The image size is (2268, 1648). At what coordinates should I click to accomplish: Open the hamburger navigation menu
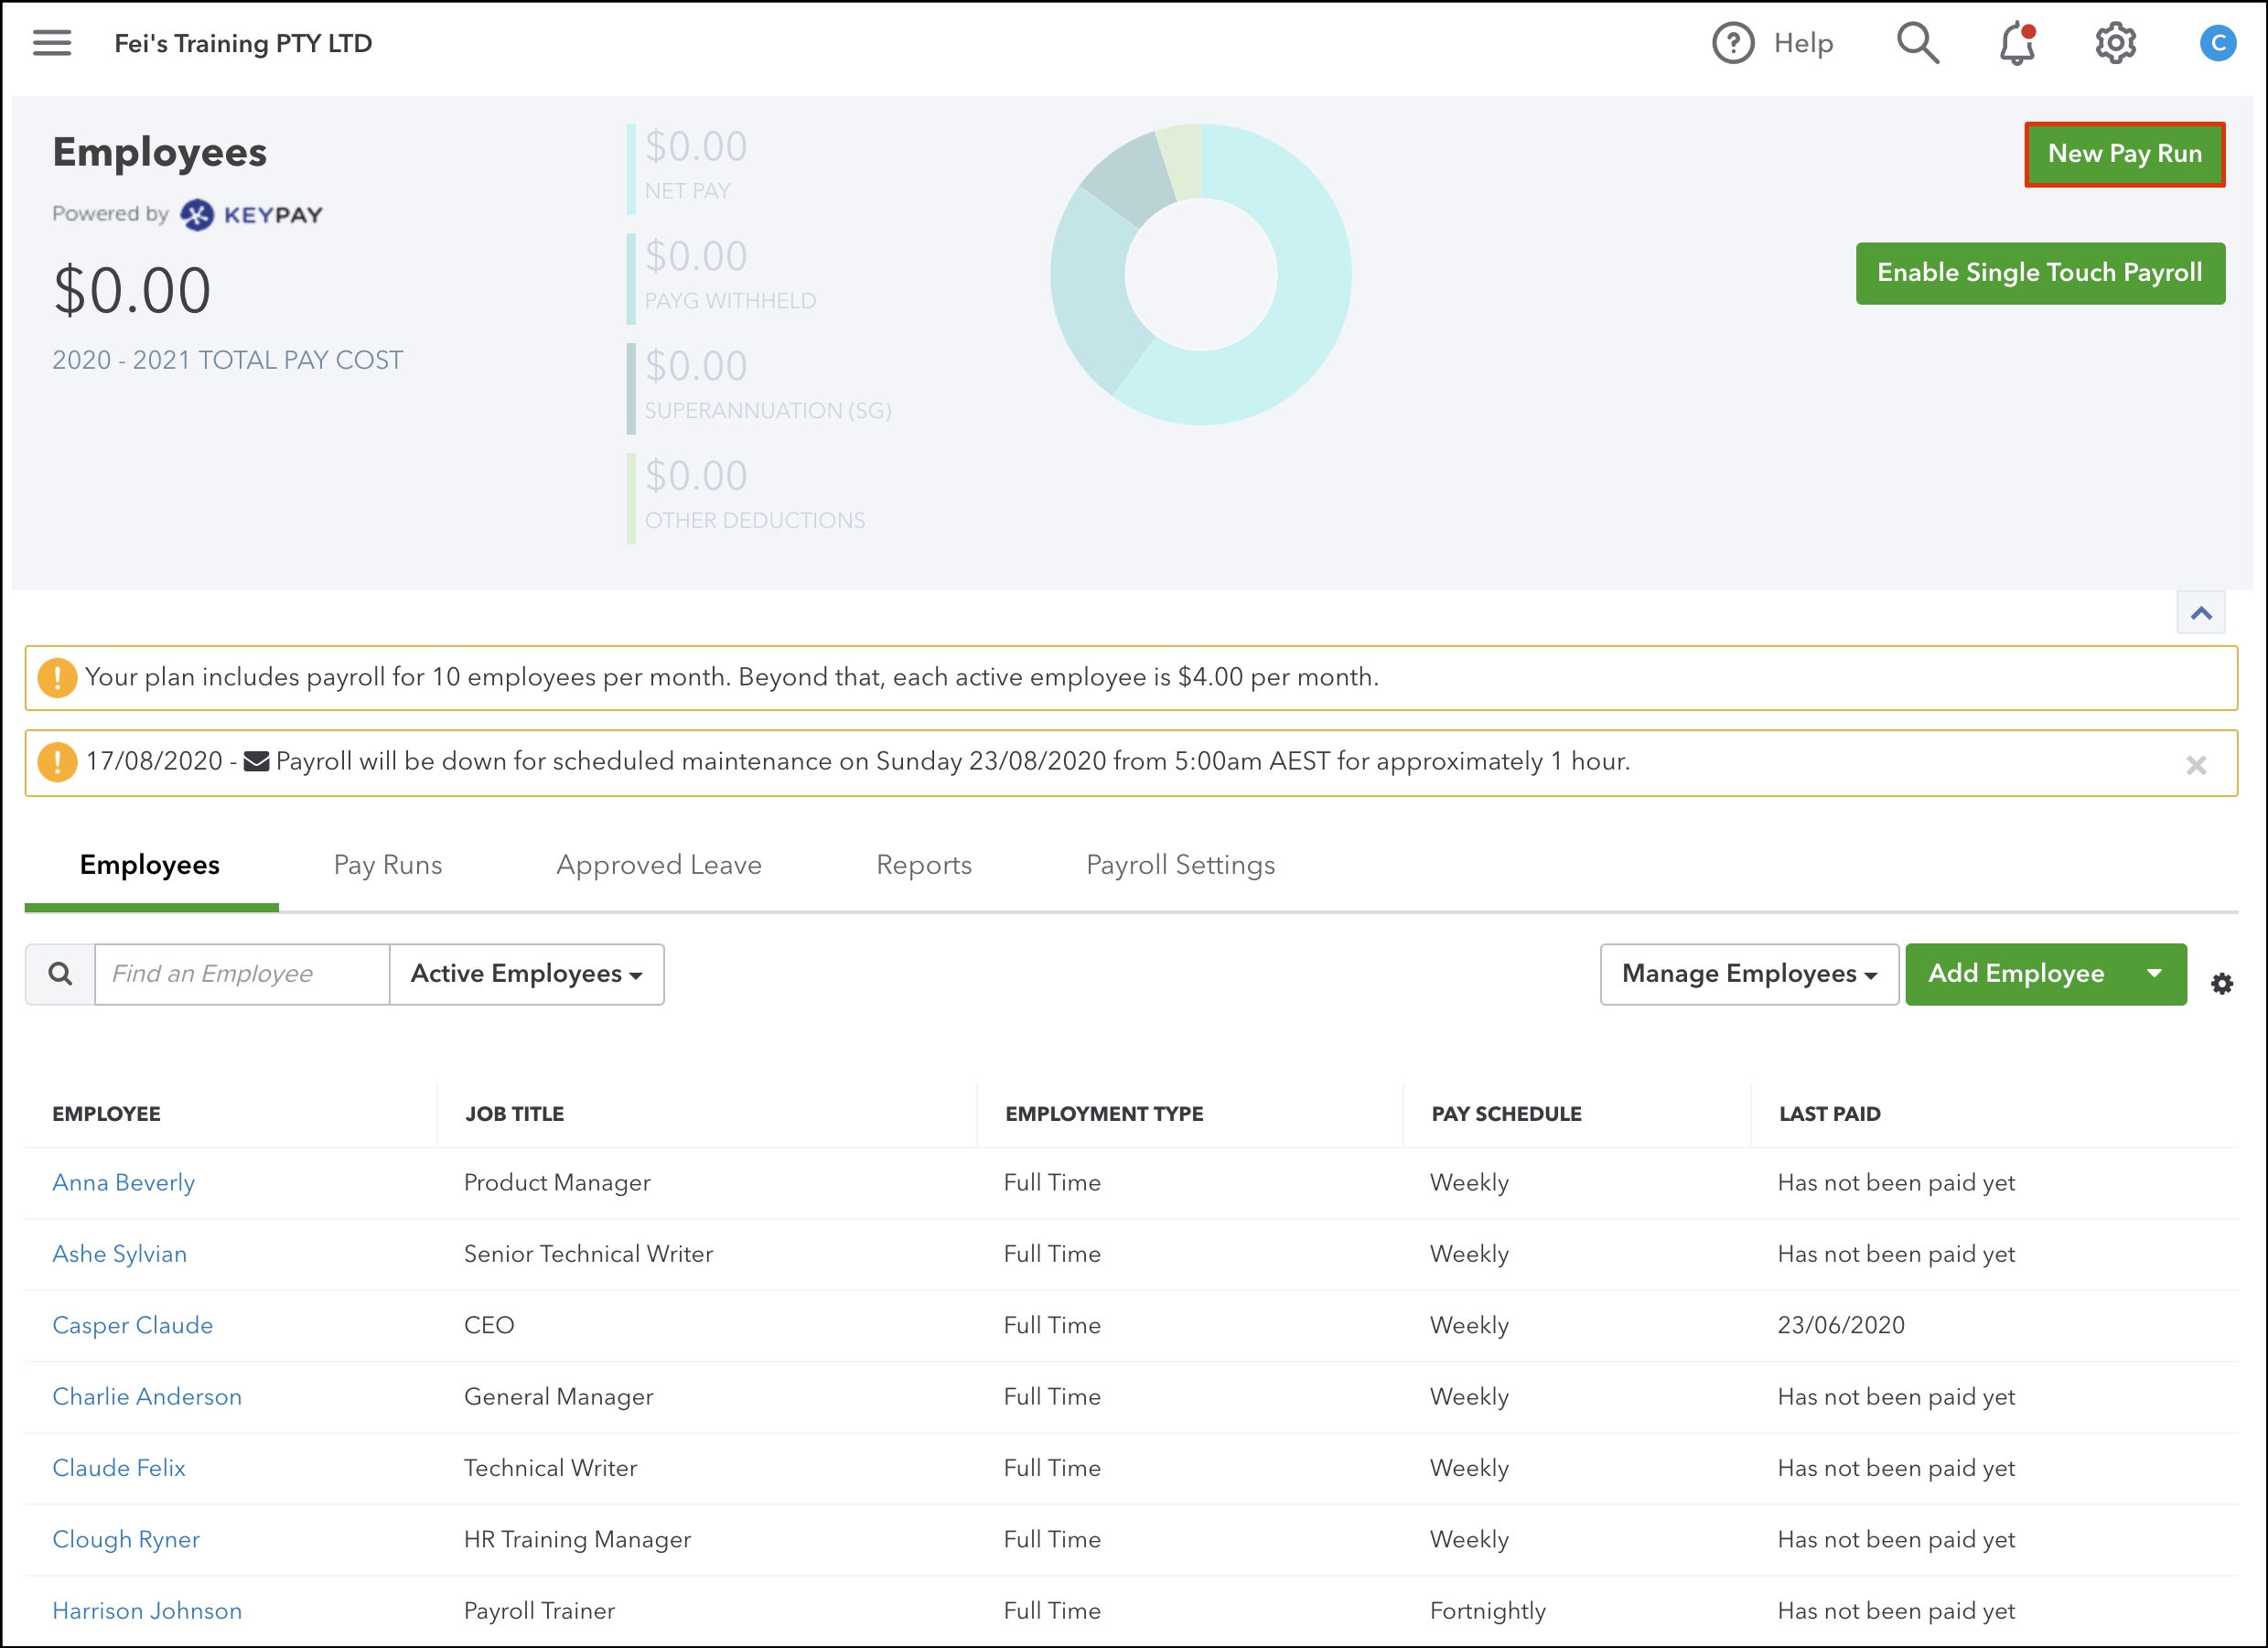pyautogui.click(x=52, y=43)
